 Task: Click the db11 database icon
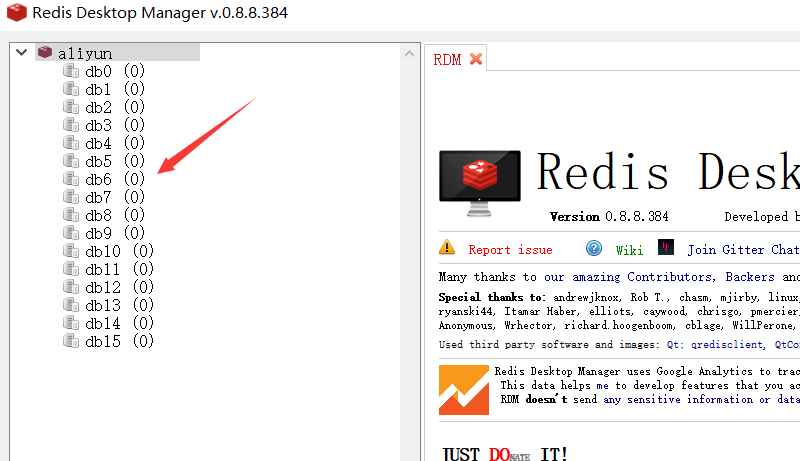coord(71,269)
